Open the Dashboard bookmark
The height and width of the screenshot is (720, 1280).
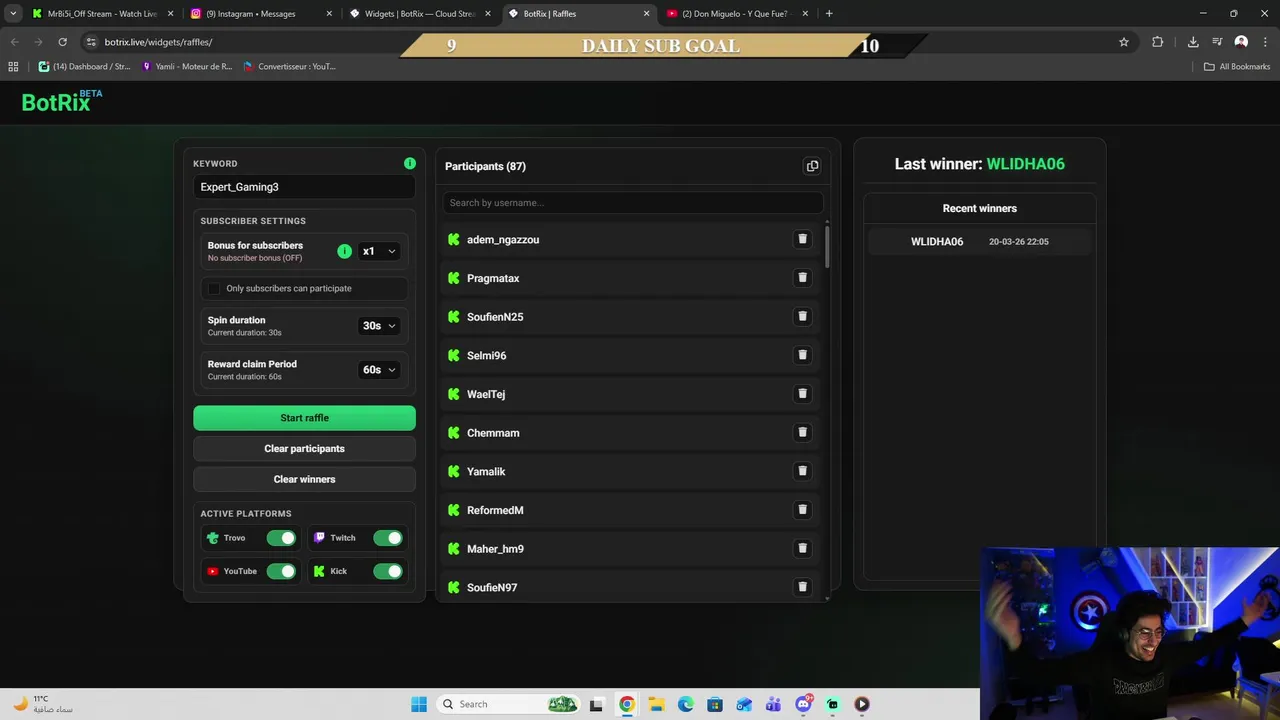[85, 66]
